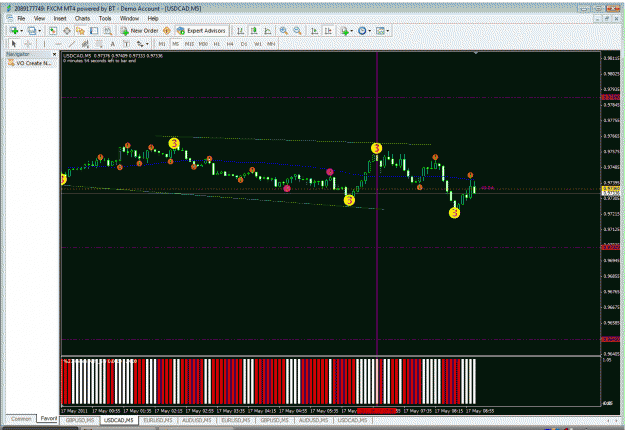Select VO Create N... item in Navigator

tap(31, 63)
